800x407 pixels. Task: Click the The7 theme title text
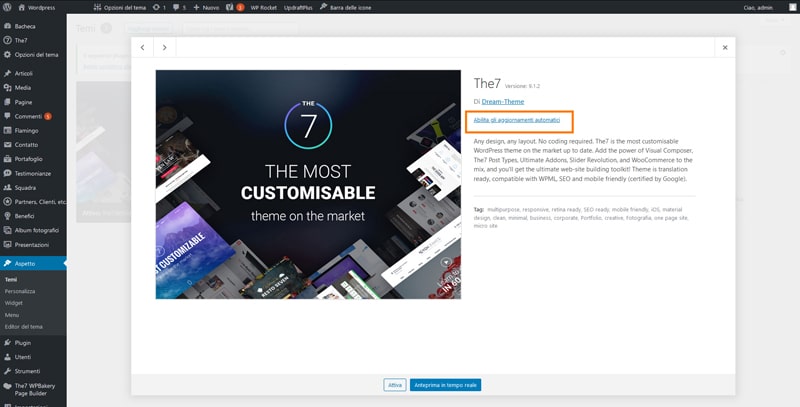(x=487, y=83)
